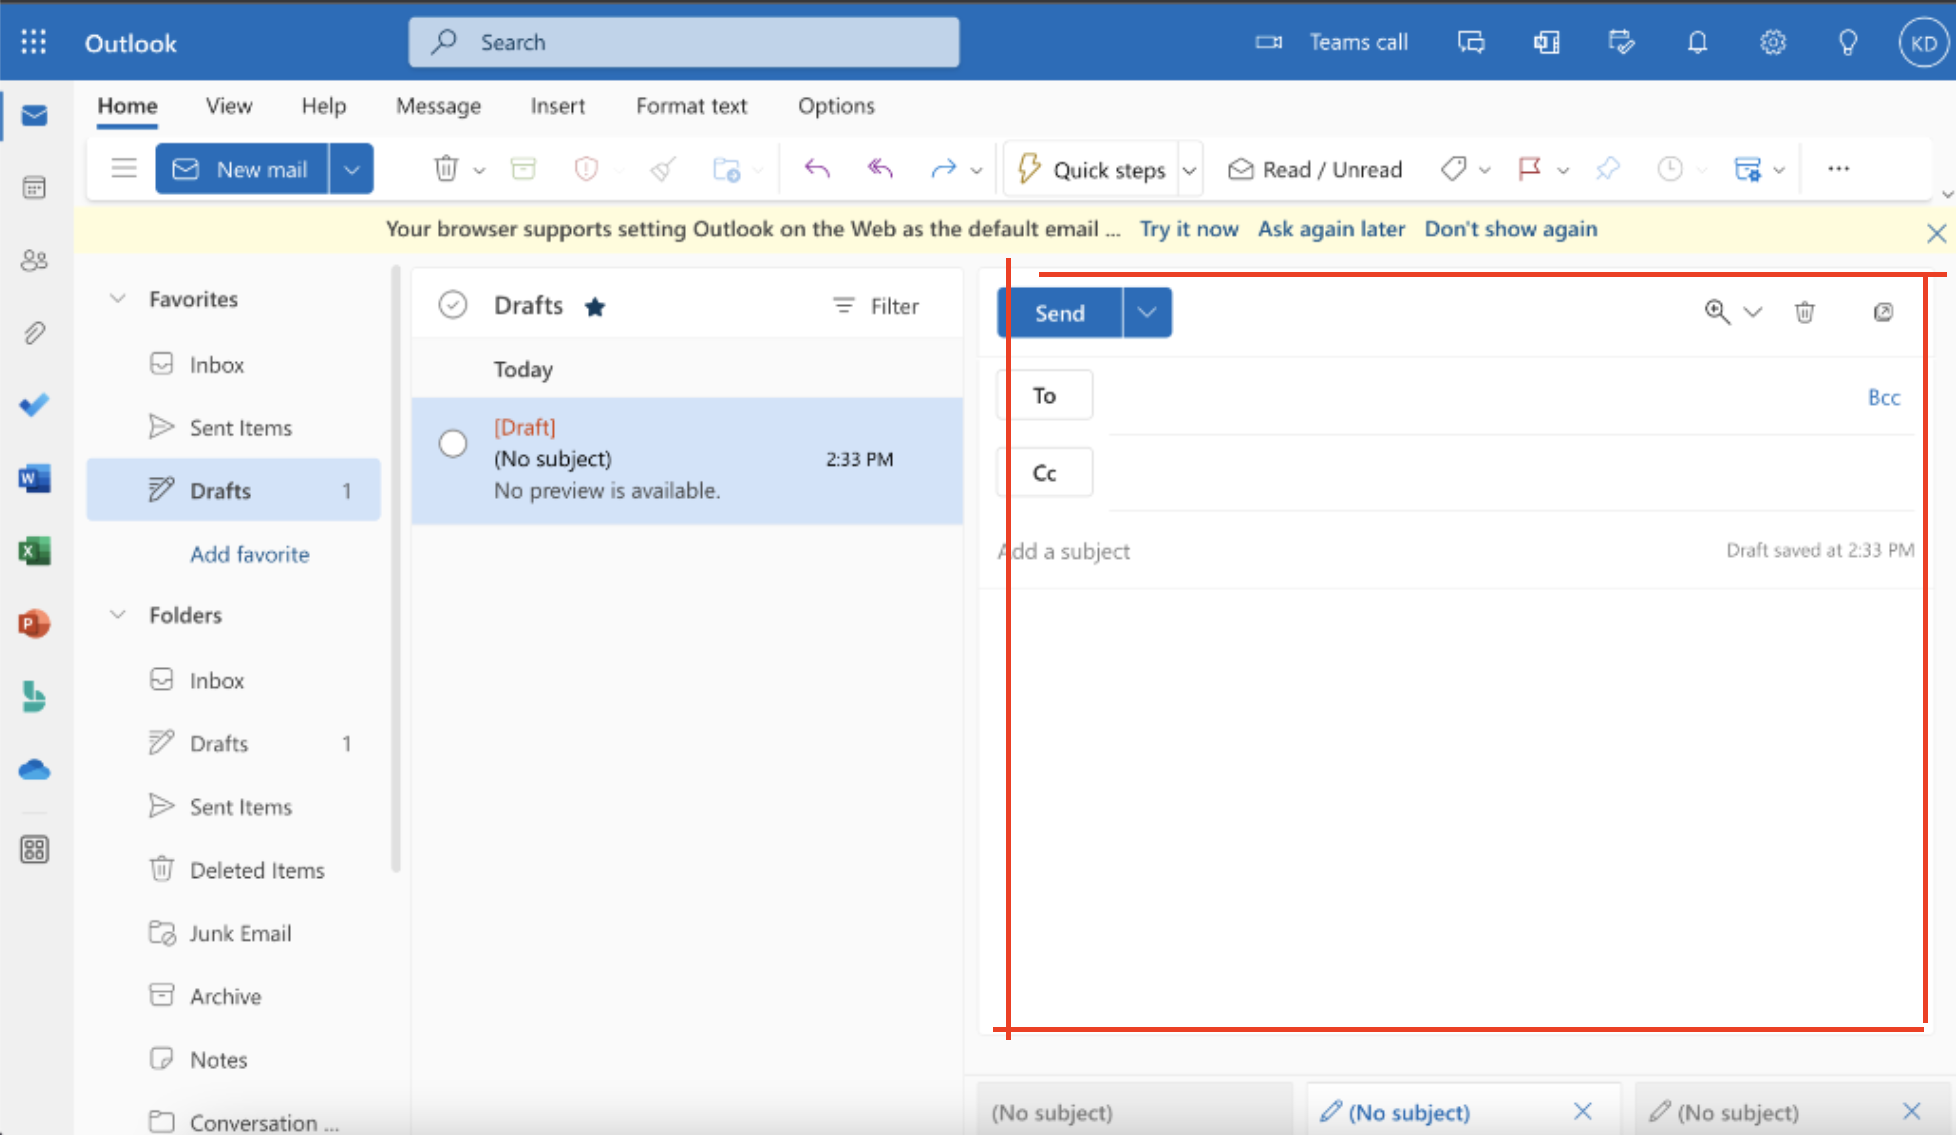Click the Bcc link in compose
This screenshot has width=1958, height=1138.
coord(1884,397)
